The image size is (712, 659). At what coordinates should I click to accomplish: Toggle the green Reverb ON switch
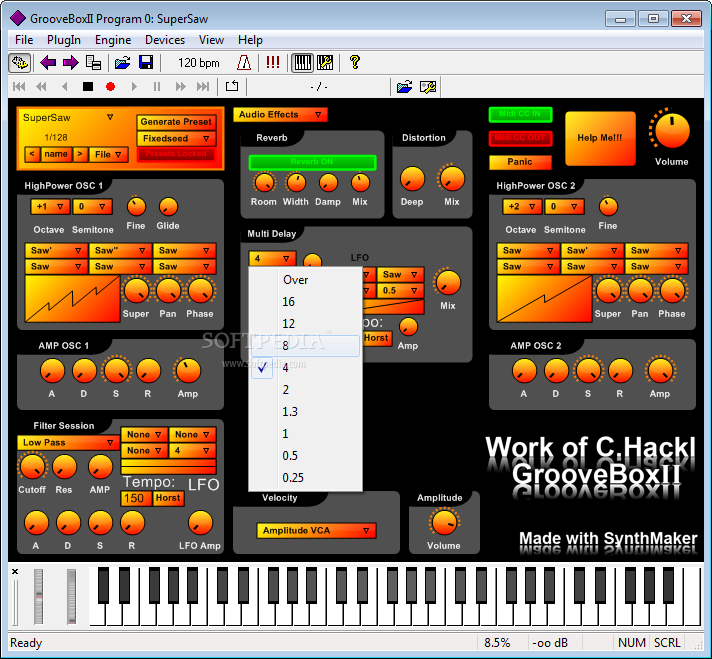[x=312, y=162]
